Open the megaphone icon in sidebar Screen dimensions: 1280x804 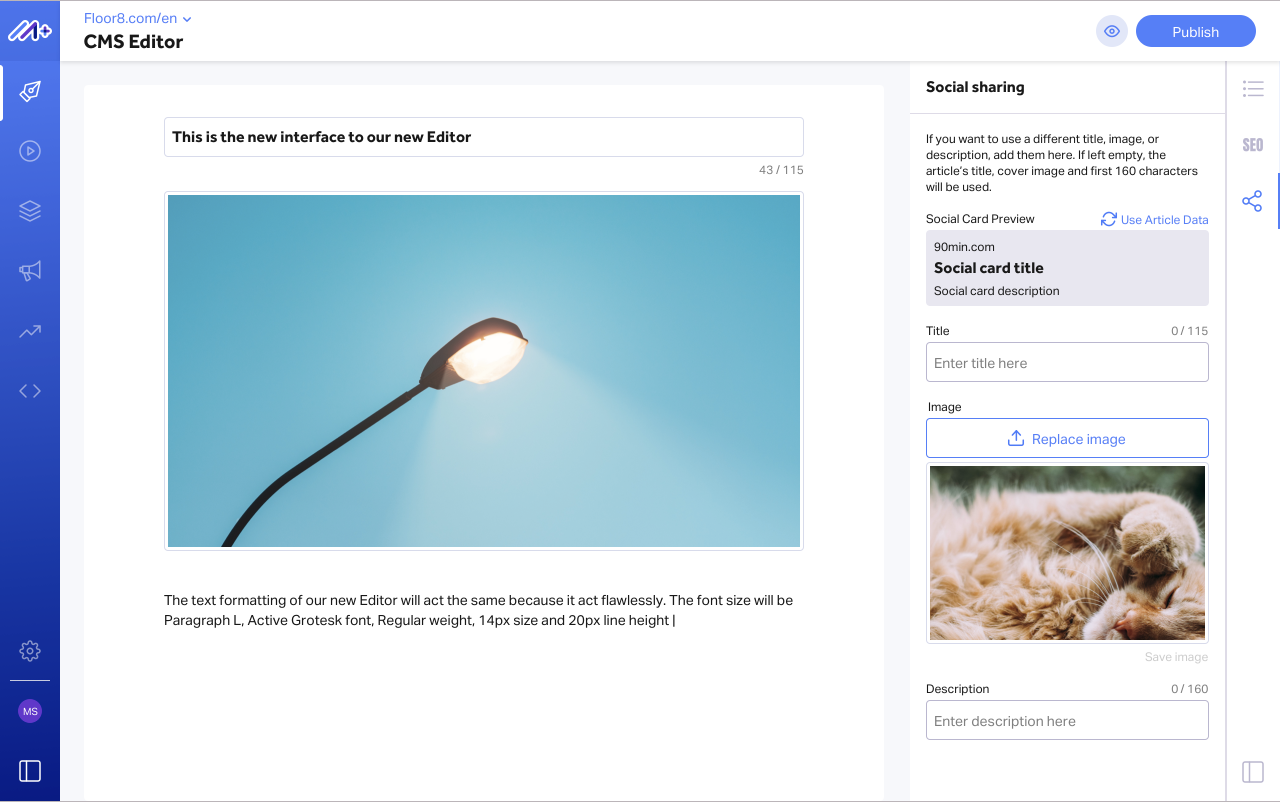(30, 271)
